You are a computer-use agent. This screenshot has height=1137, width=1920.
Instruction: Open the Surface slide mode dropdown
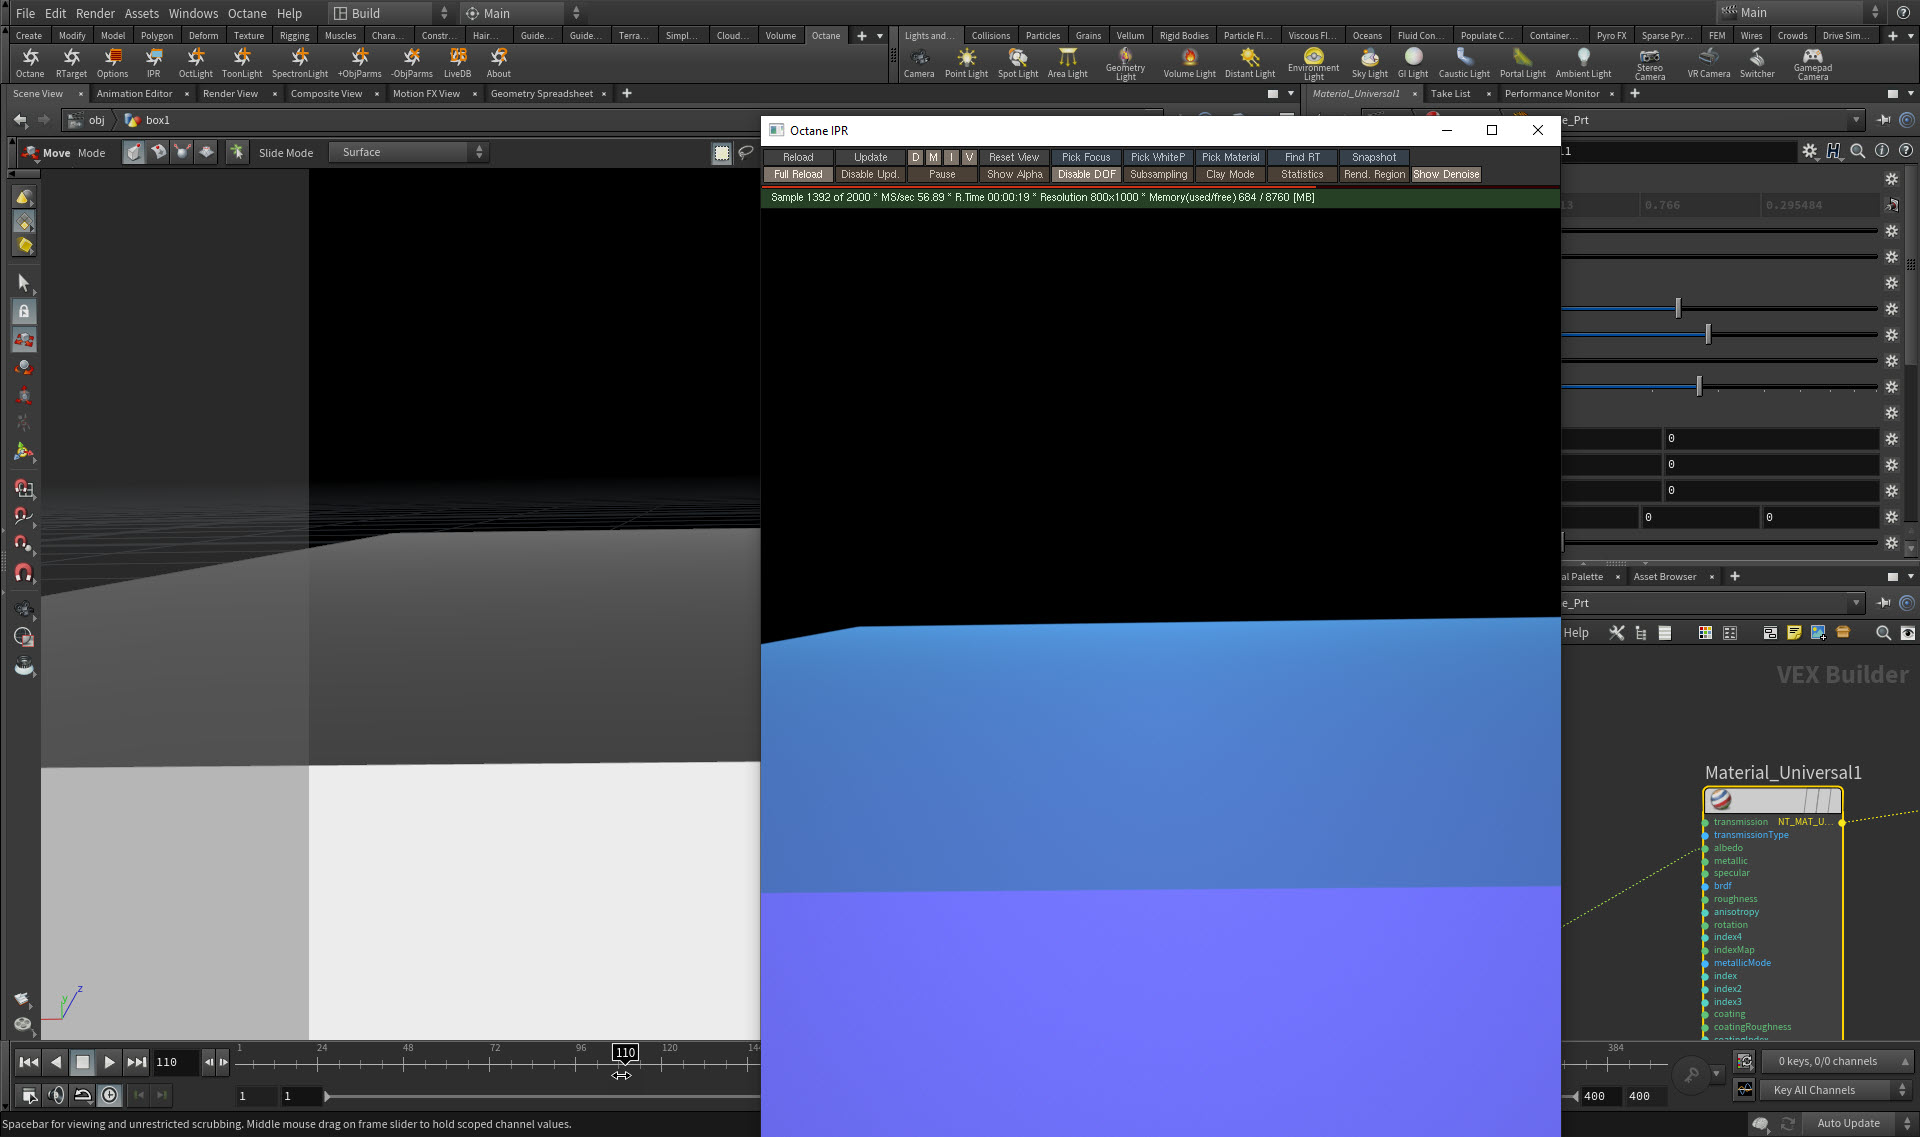tap(410, 152)
